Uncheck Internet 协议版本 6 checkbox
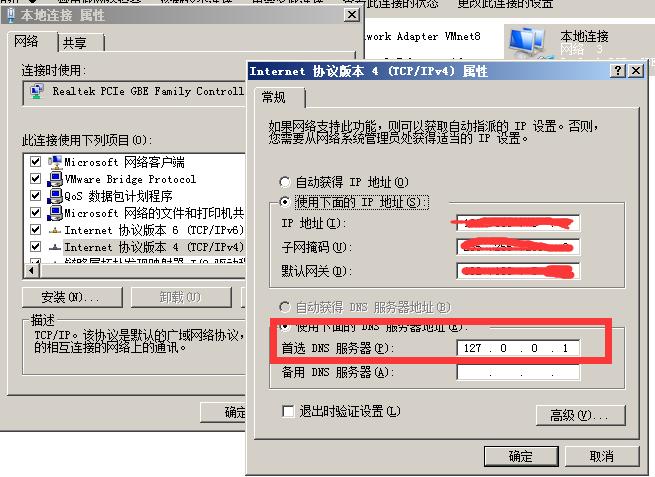Viewport: 655px width, 477px height. tap(36, 230)
